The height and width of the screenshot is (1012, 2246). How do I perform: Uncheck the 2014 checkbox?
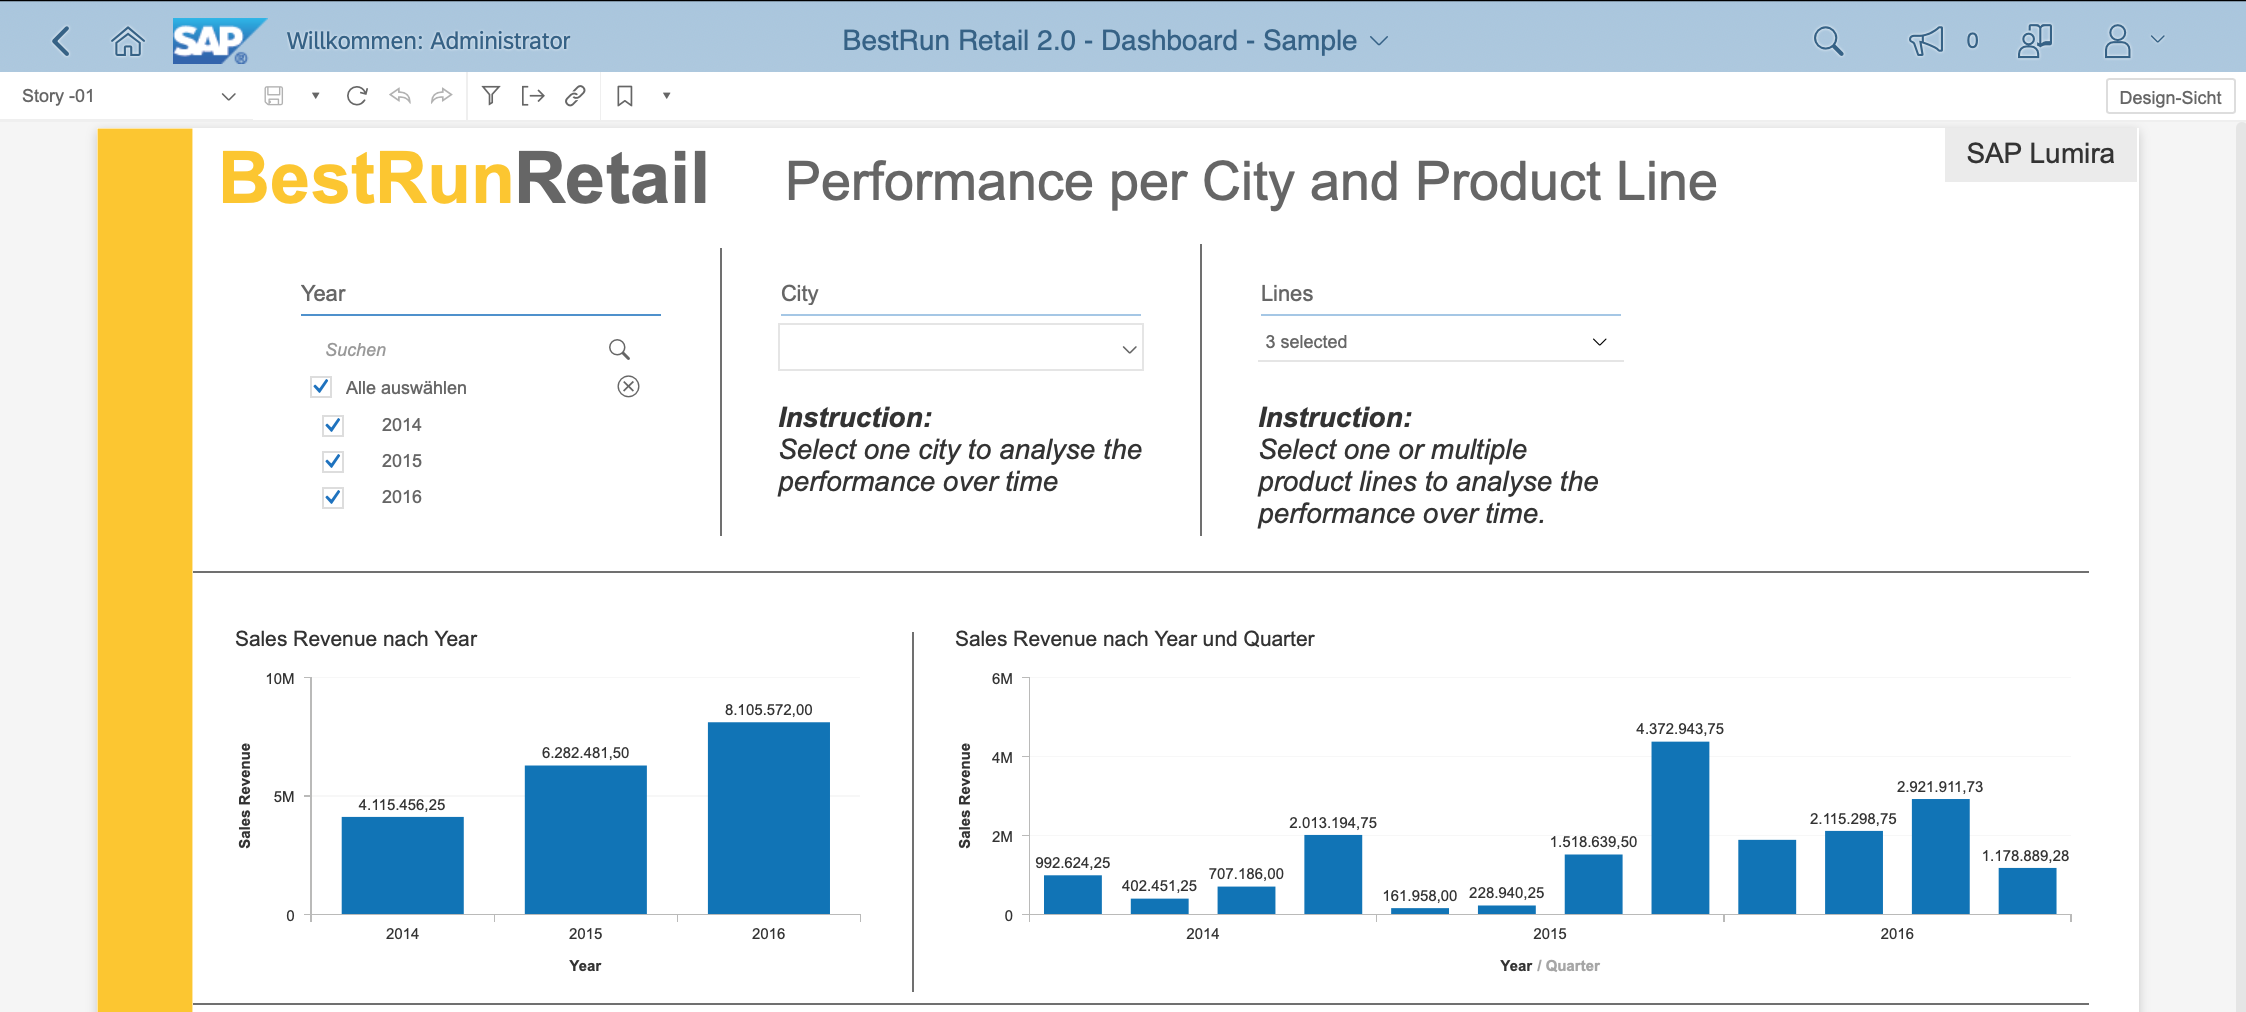(333, 425)
